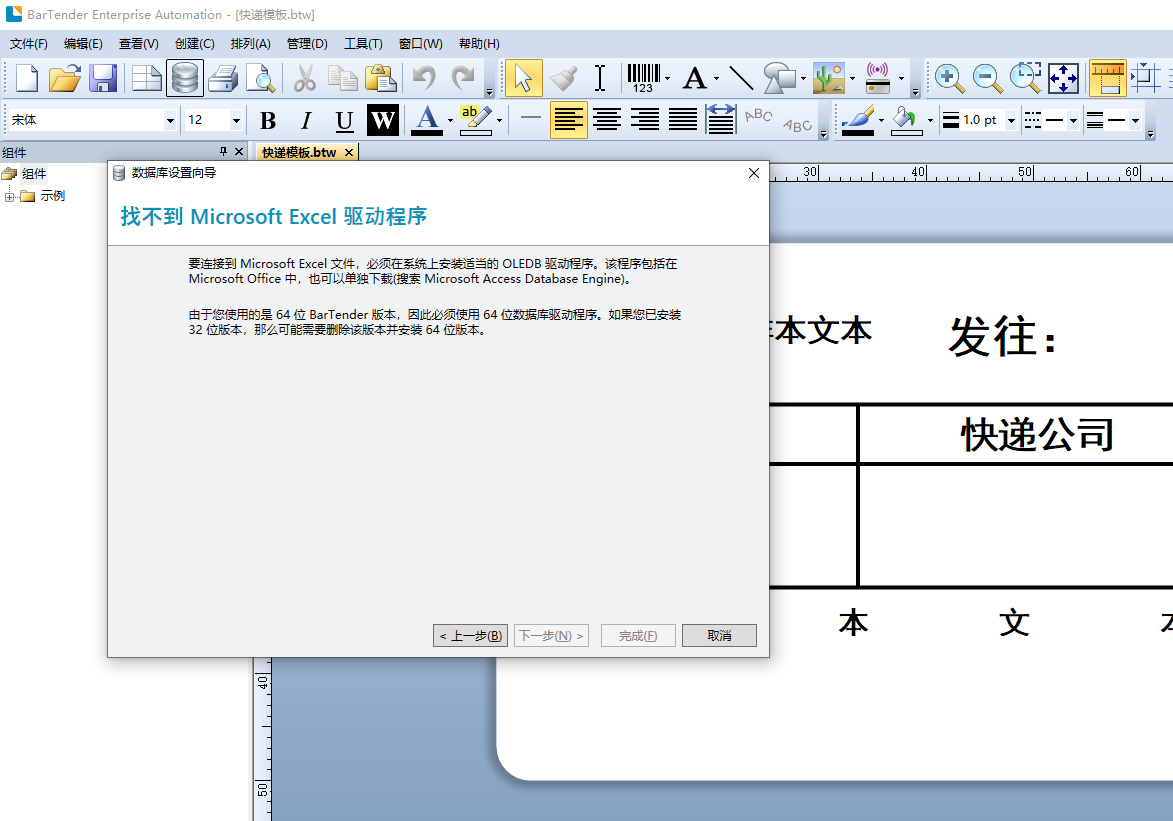Choose the line drawing tool
1173x821 pixels.
pyautogui.click(x=741, y=78)
